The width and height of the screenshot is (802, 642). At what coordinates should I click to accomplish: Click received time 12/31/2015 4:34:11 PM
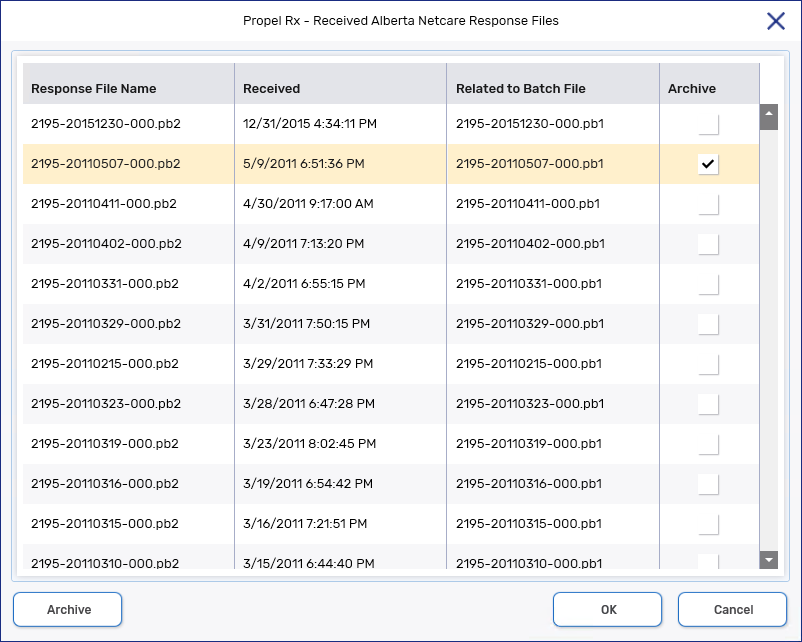point(310,124)
